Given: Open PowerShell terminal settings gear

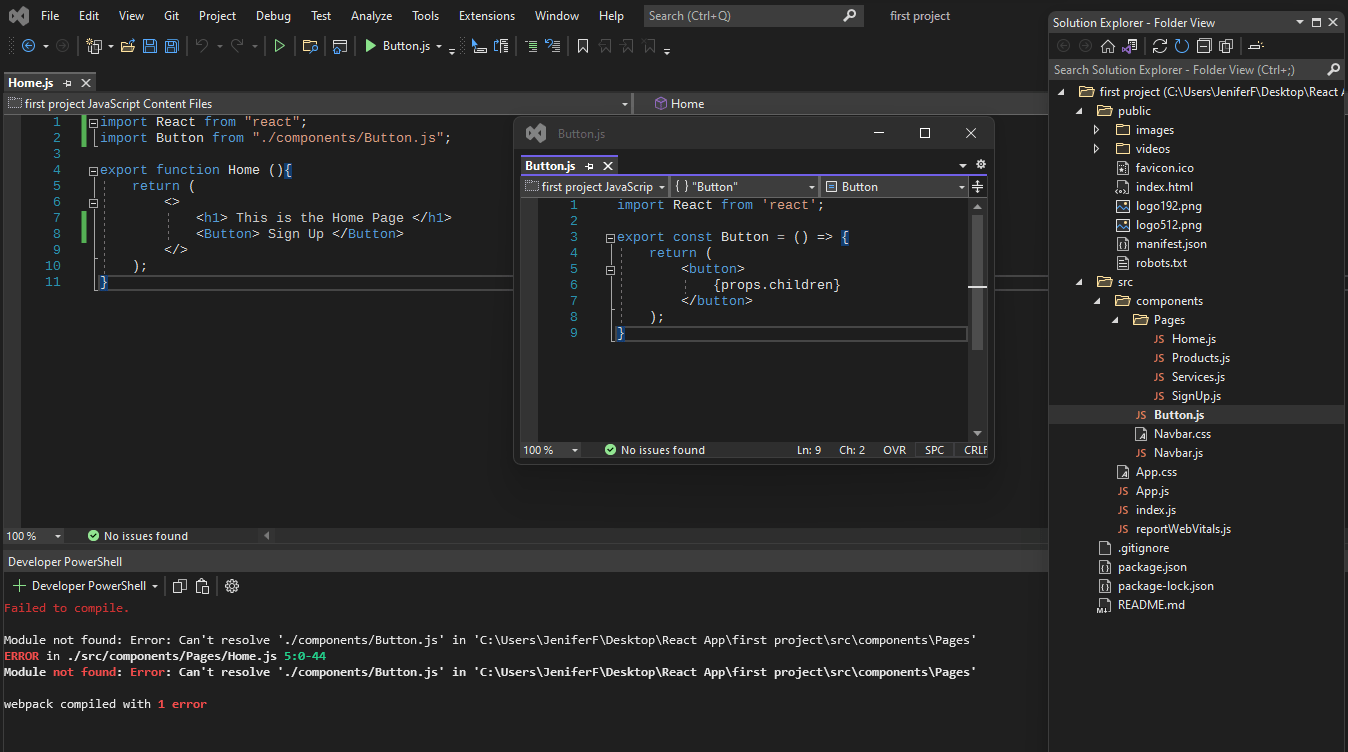Looking at the screenshot, I should click(x=232, y=586).
